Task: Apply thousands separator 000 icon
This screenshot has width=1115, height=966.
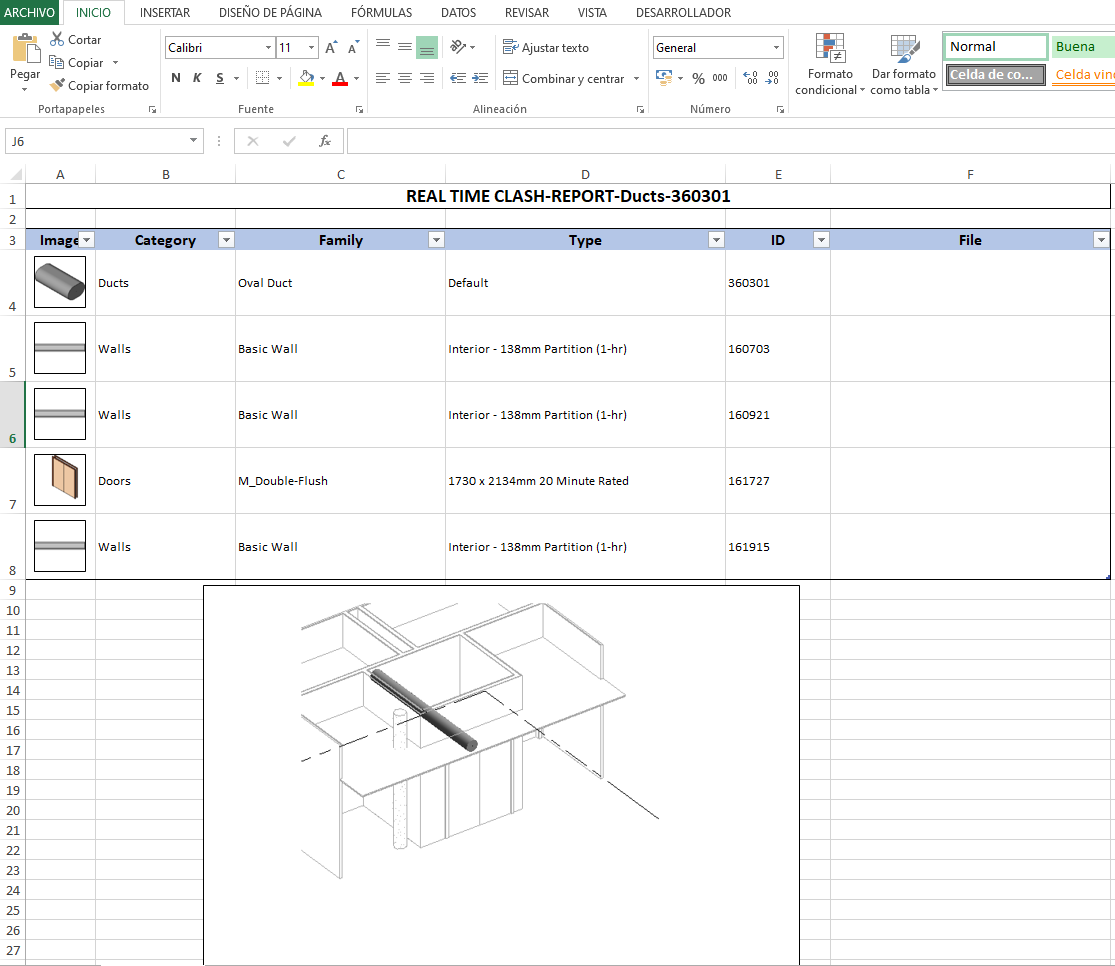Action: tap(720, 78)
